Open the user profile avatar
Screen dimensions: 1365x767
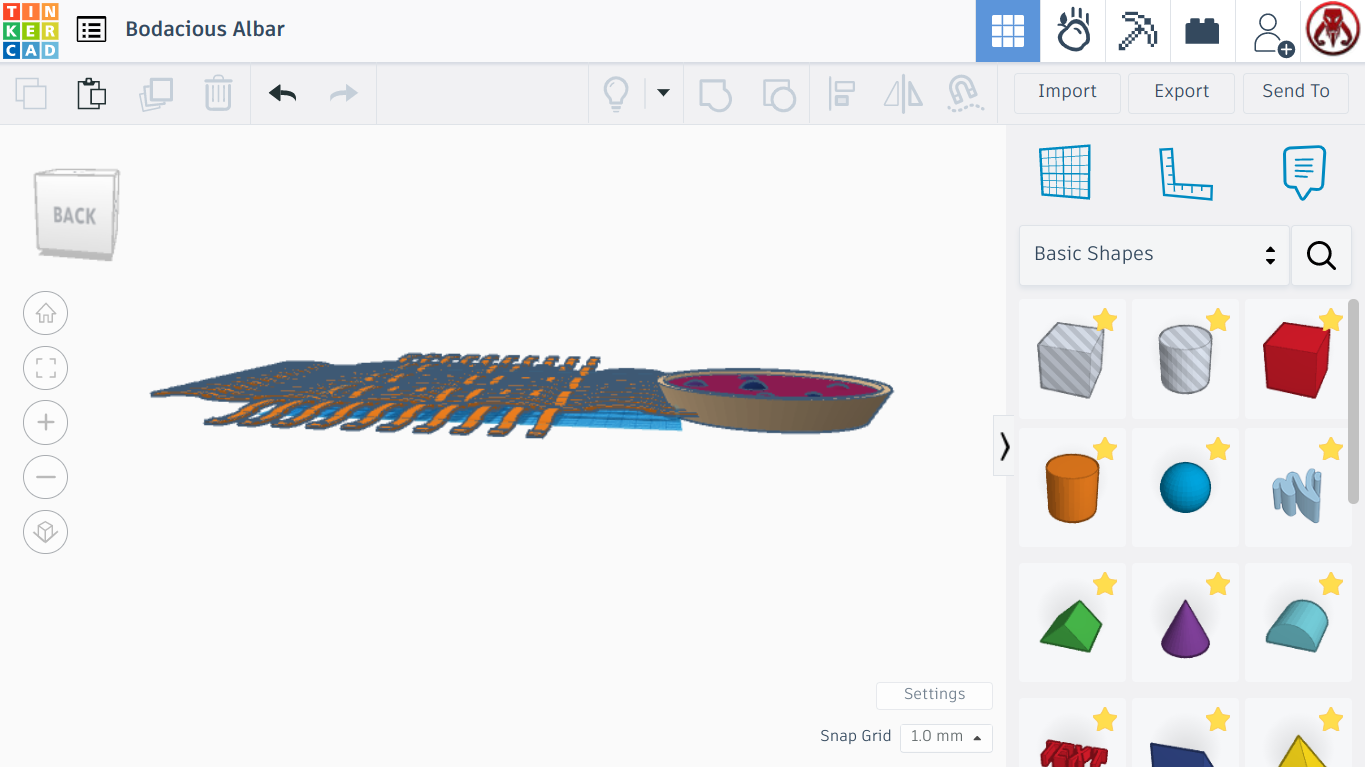1333,31
